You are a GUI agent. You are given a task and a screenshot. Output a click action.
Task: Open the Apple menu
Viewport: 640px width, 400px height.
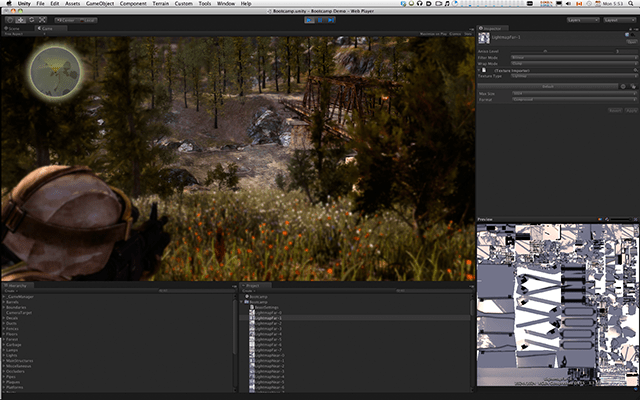pos(9,3)
